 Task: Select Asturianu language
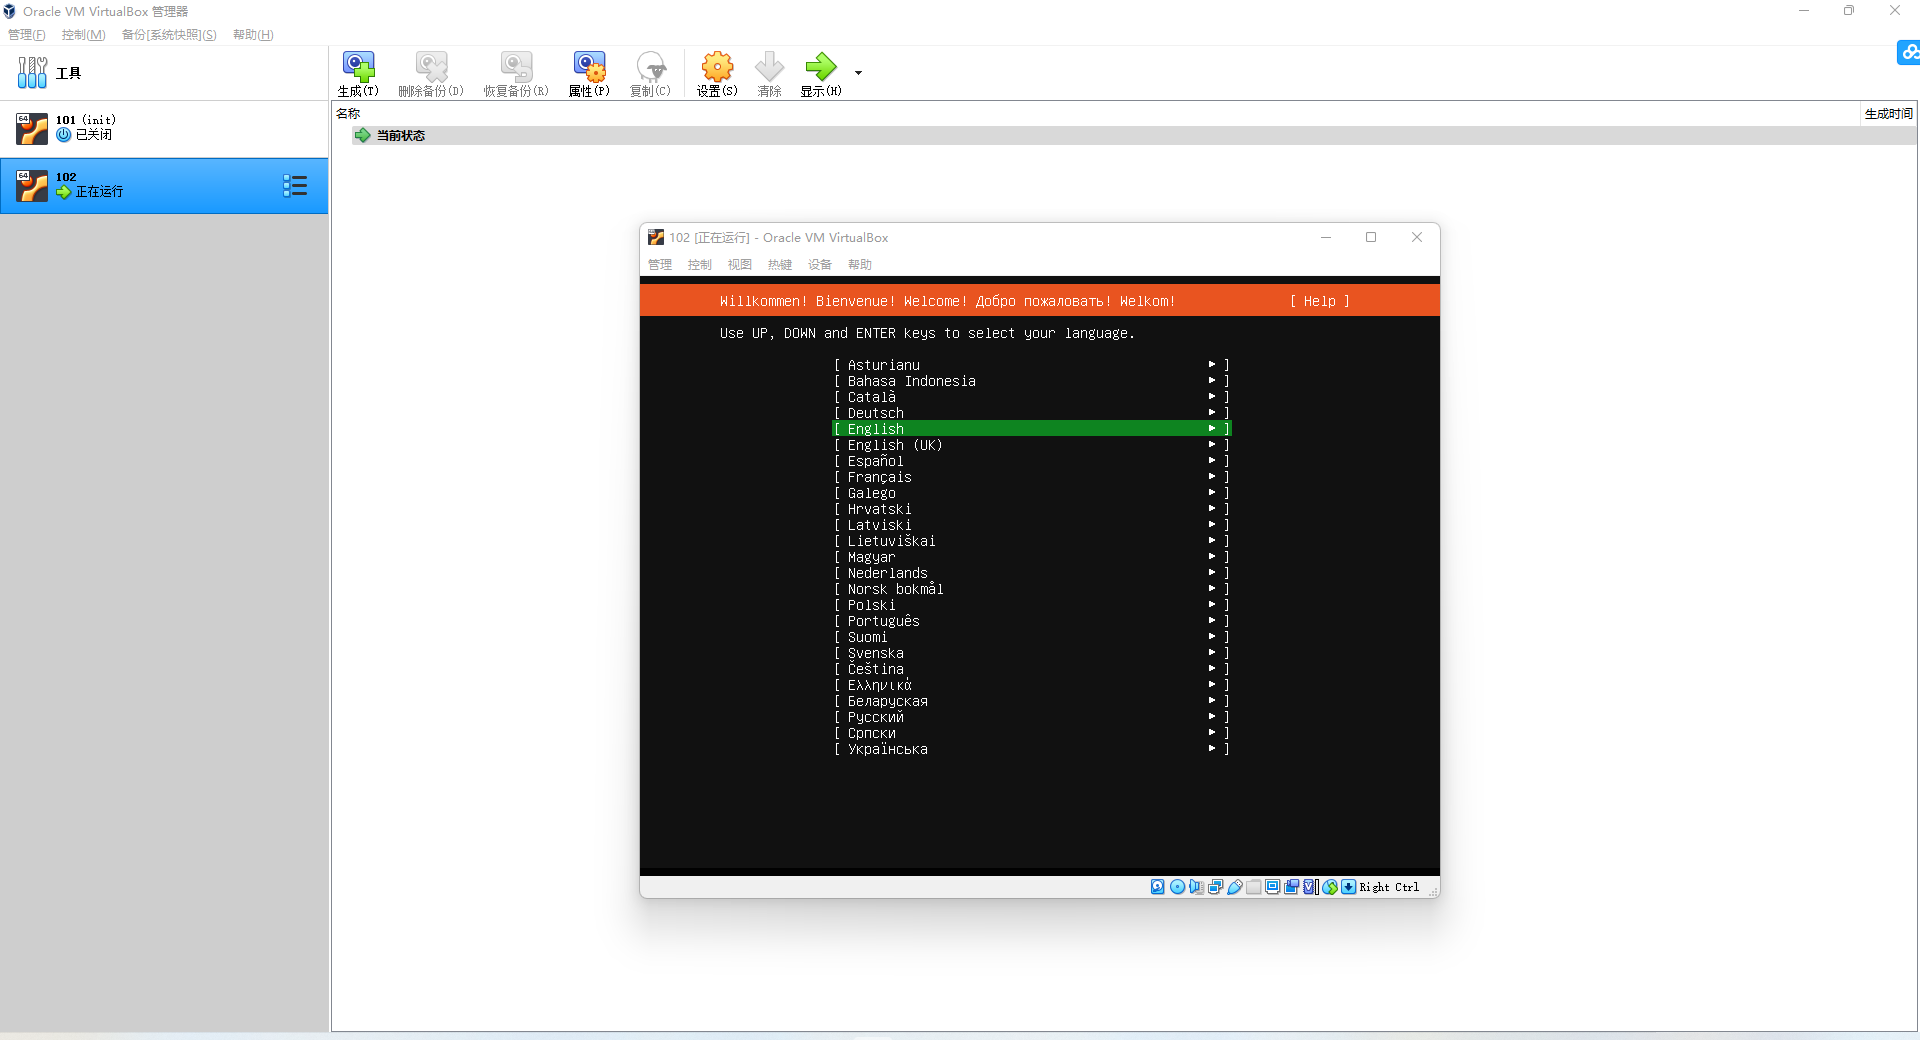[x=1032, y=365]
